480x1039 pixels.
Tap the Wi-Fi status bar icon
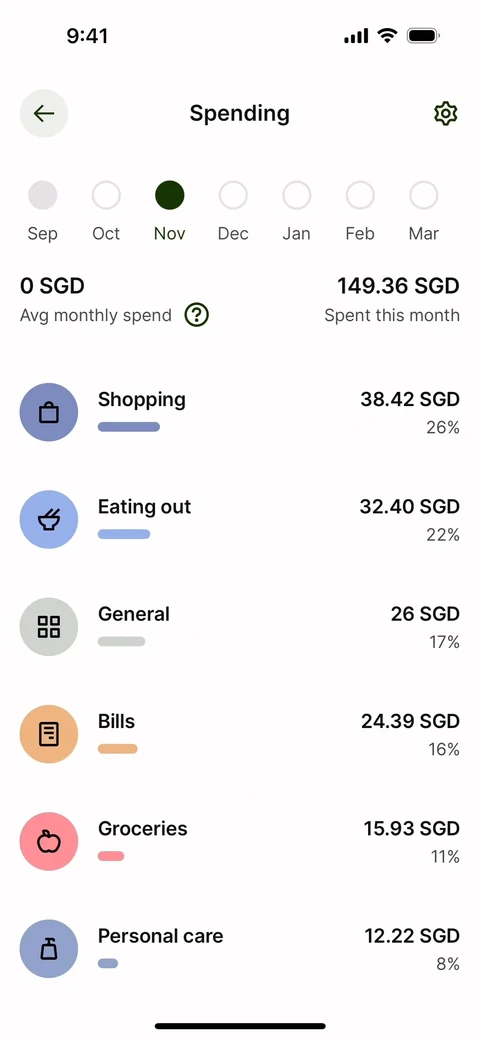[x=387, y=35]
